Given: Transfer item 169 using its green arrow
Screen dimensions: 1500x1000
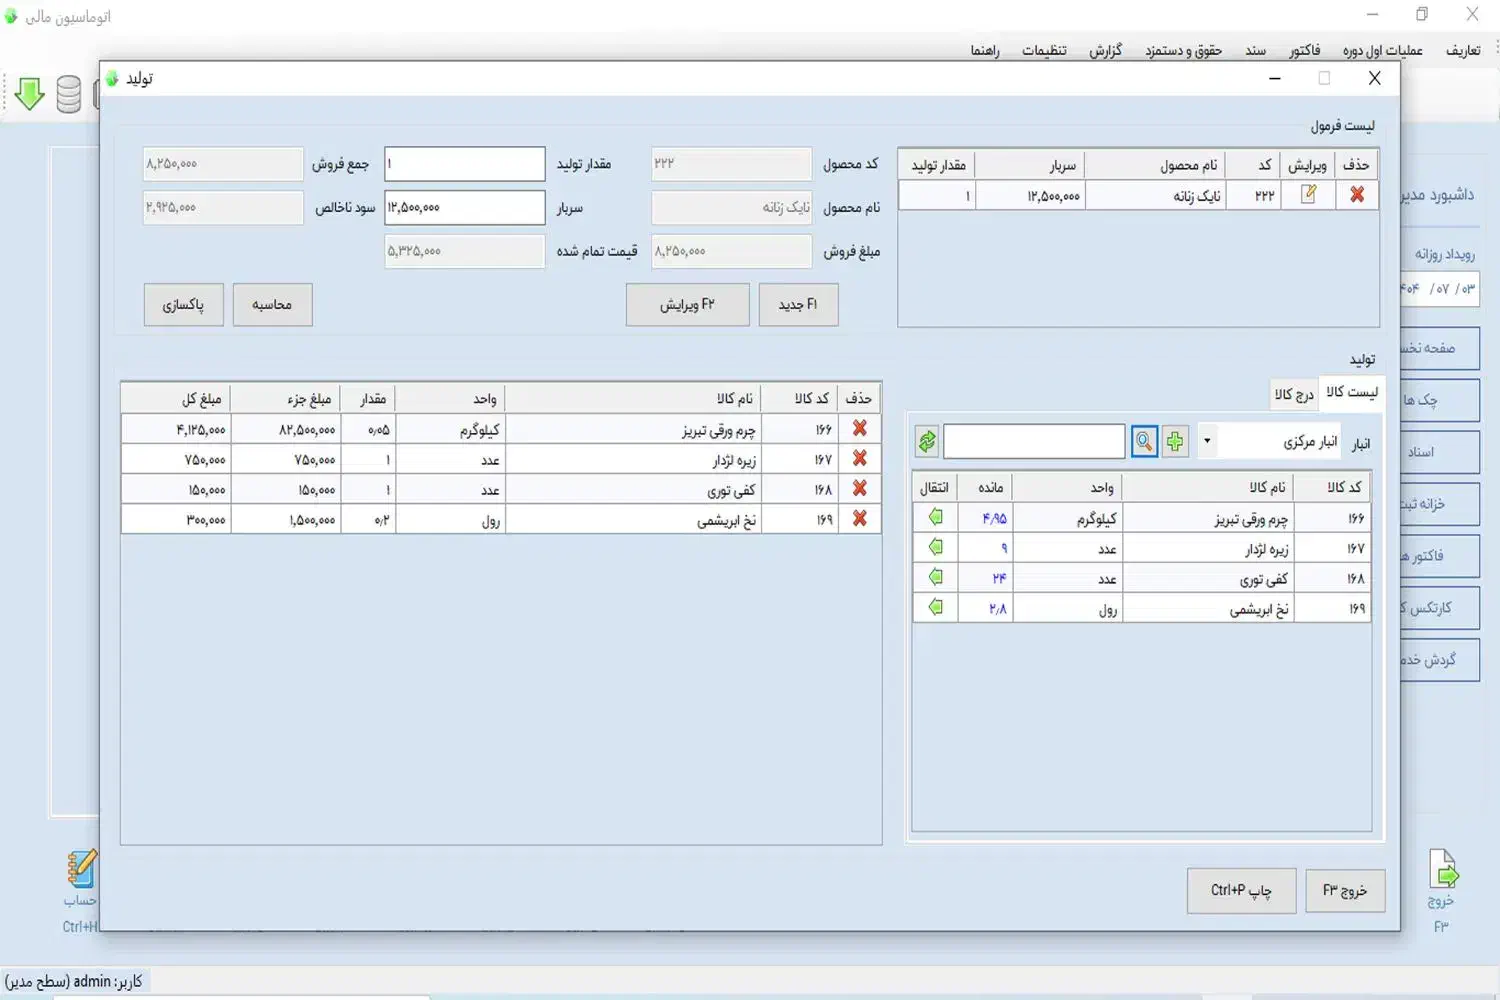Looking at the screenshot, I should click(935, 607).
